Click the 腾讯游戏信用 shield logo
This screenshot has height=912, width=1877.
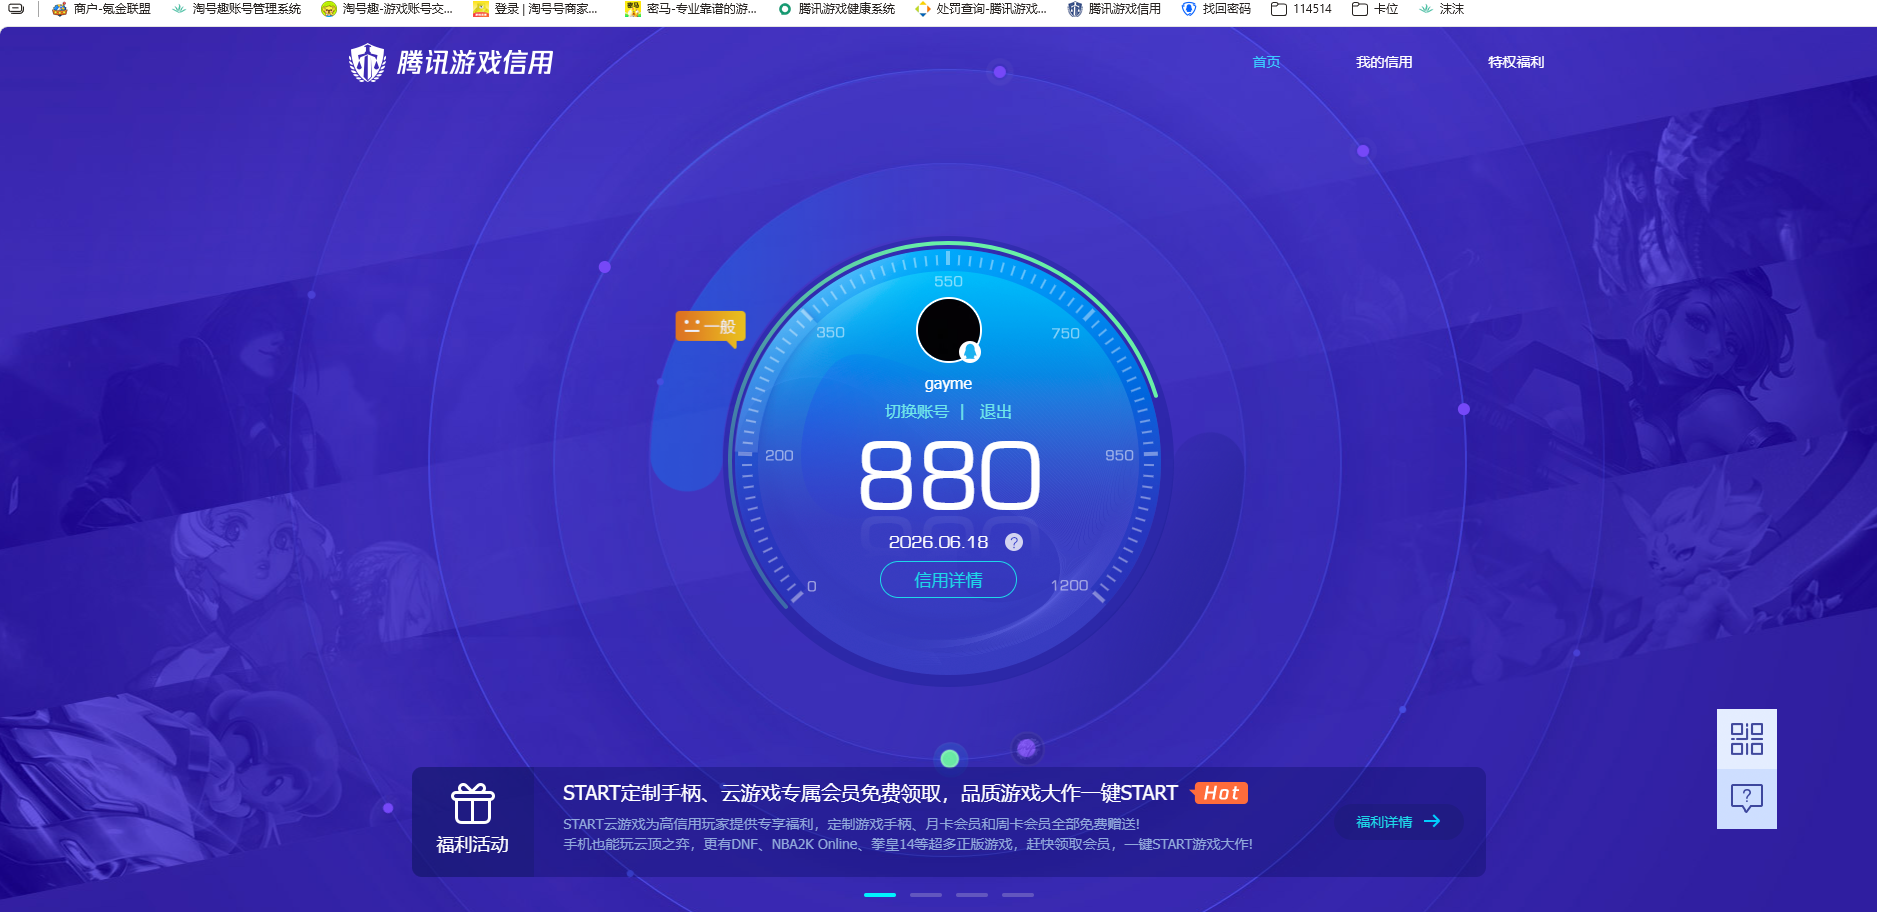[367, 62]
